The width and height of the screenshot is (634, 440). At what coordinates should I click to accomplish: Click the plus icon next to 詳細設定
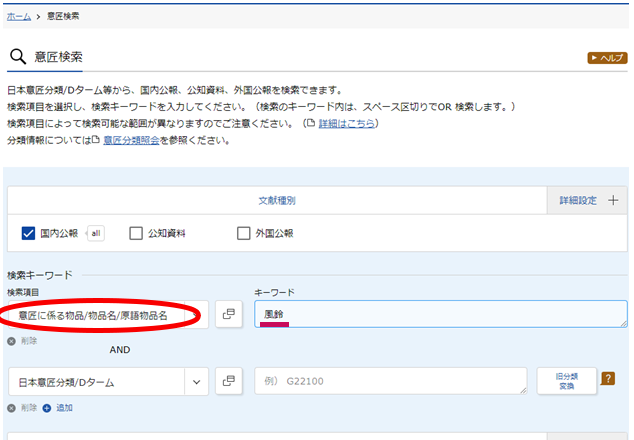613,200
